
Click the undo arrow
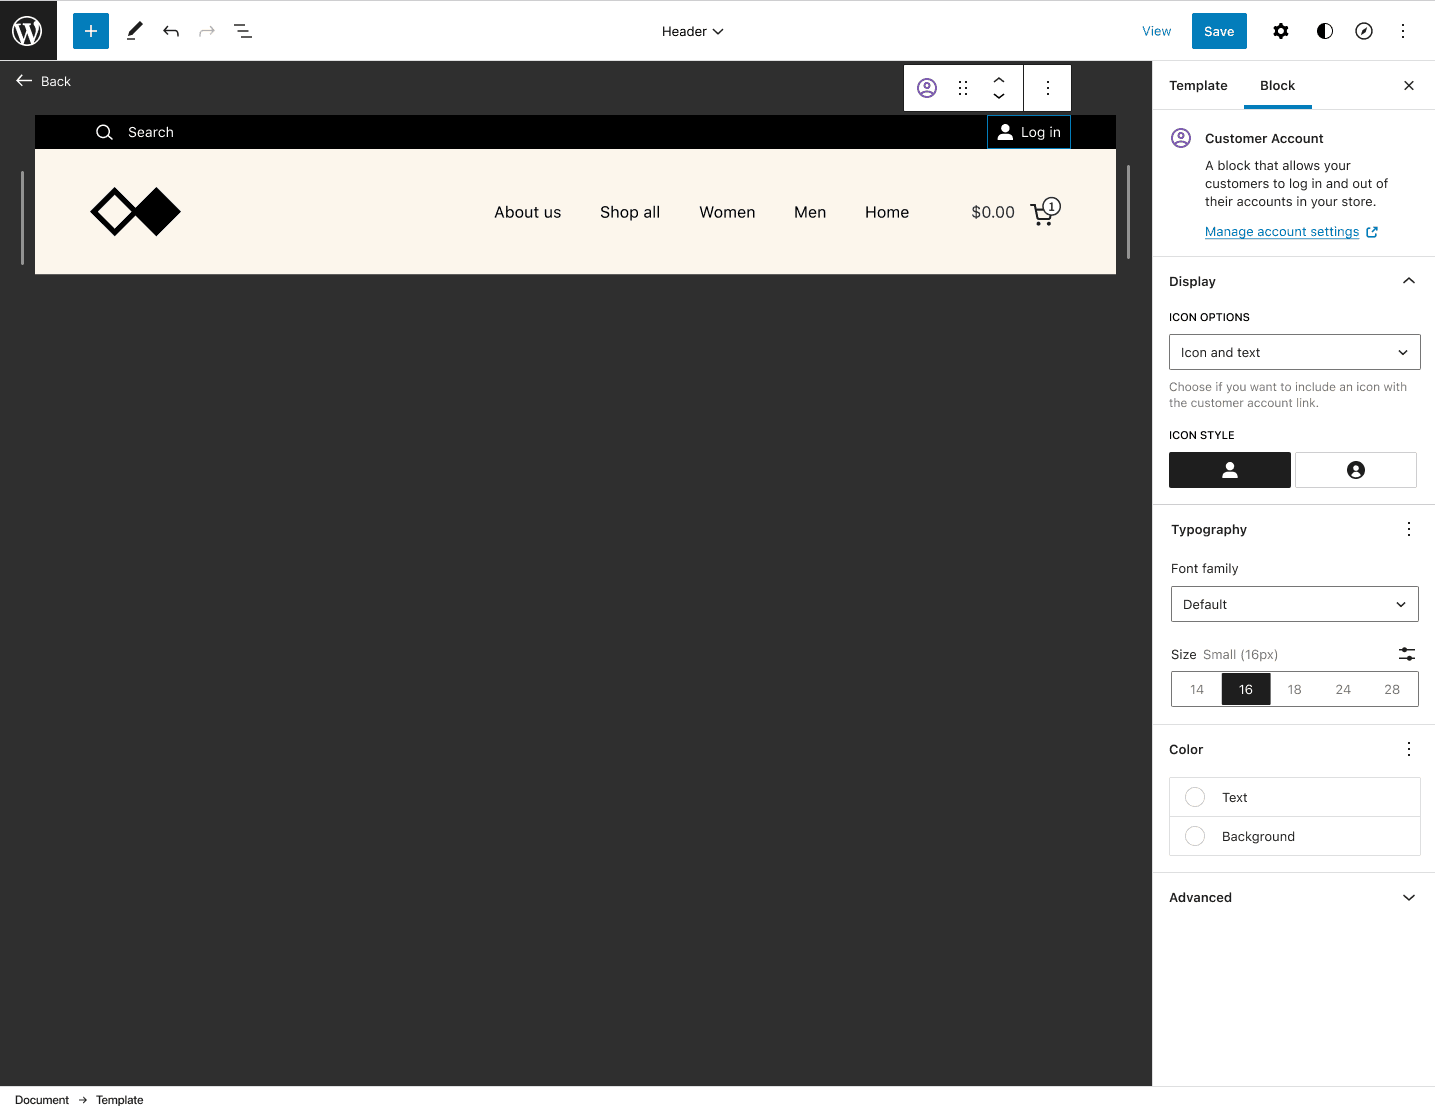pyautogui.click(x=171, y=31)
